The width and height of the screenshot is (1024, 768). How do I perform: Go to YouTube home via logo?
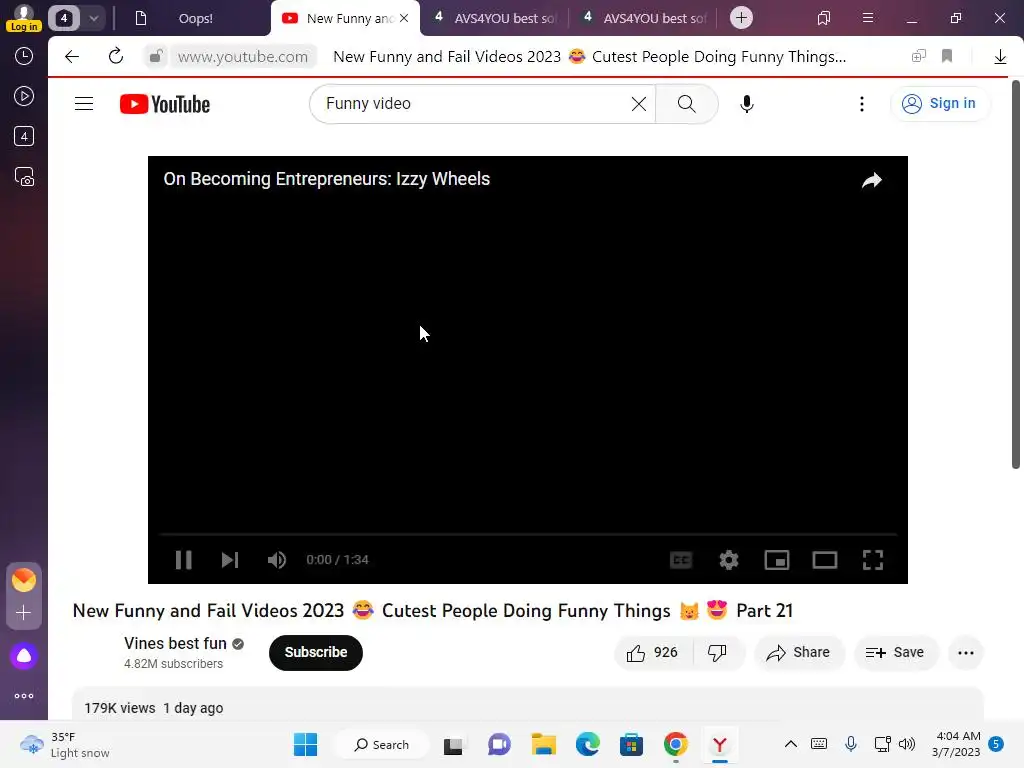point(165,104)
